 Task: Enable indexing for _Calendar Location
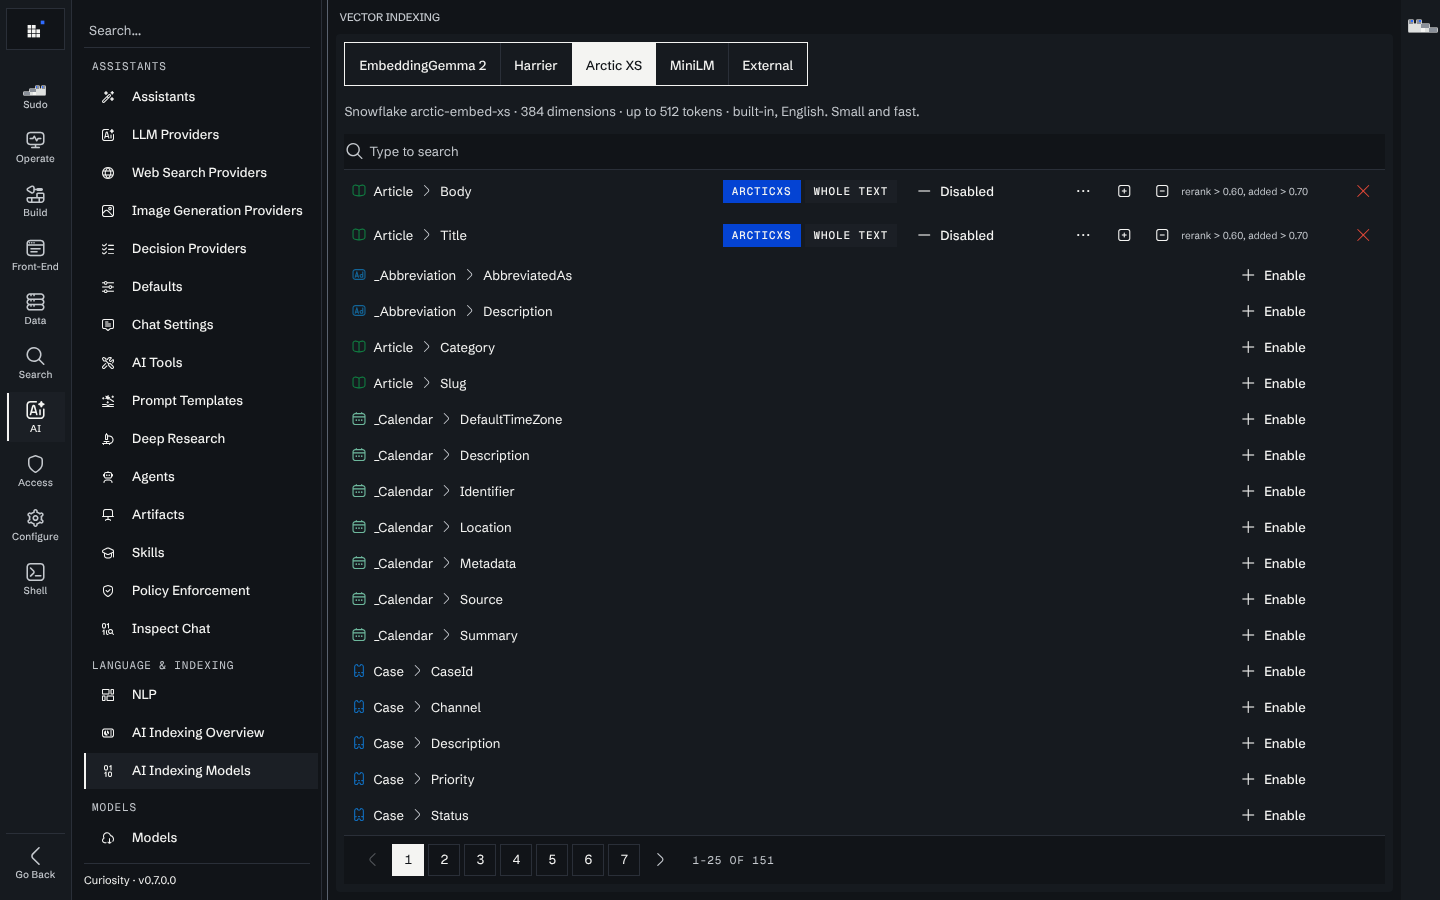(x=1273, y=527)
